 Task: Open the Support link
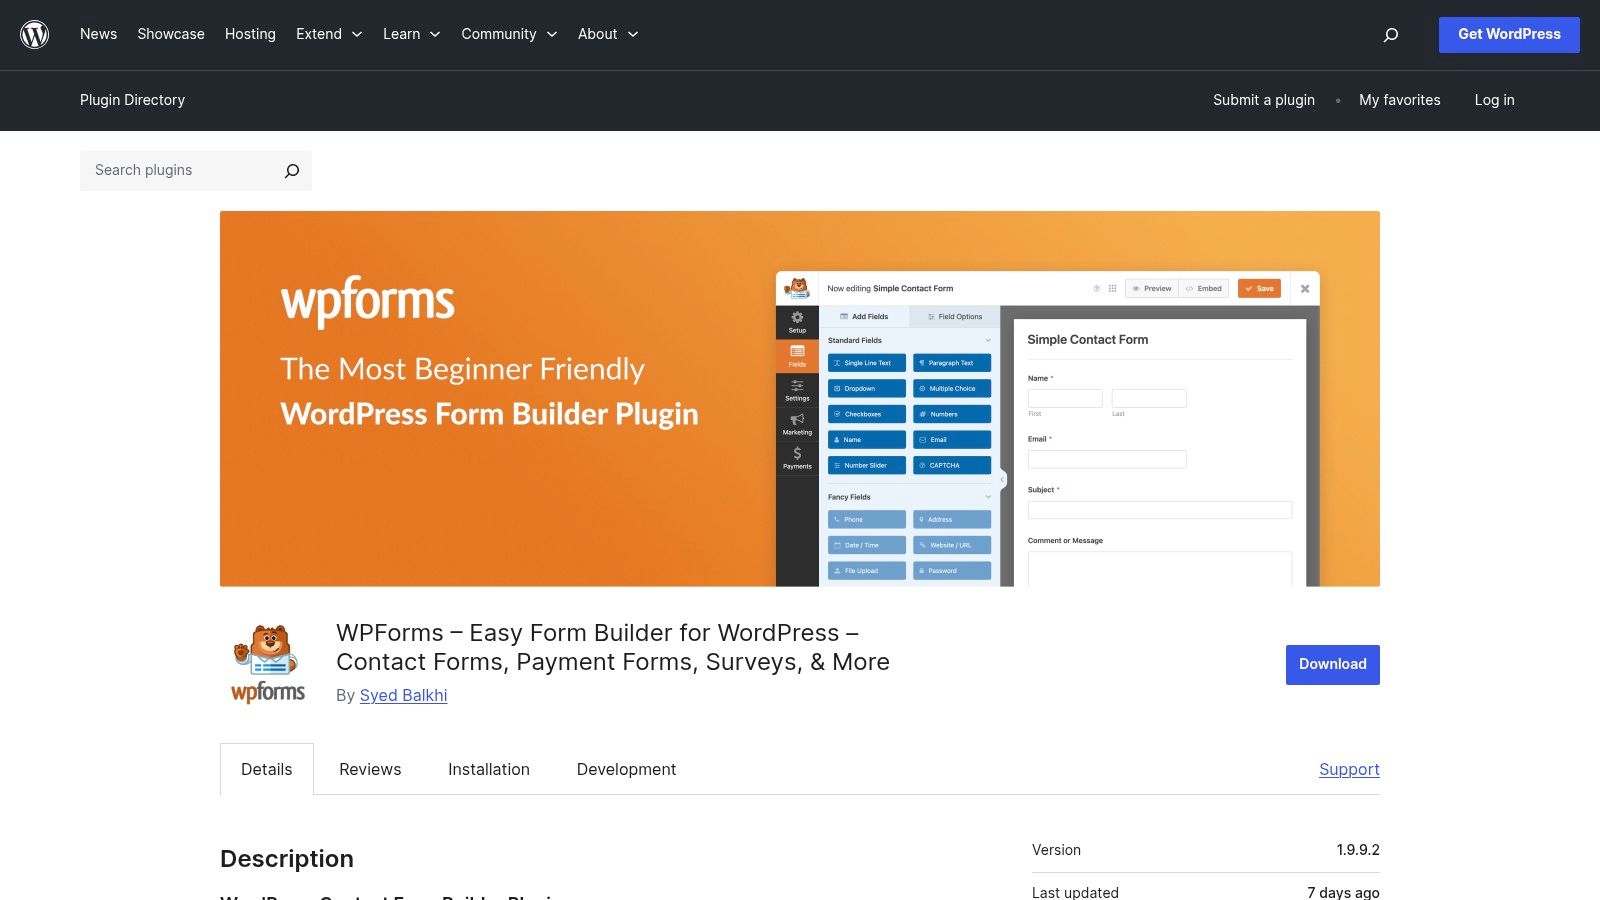(1349, 769)
